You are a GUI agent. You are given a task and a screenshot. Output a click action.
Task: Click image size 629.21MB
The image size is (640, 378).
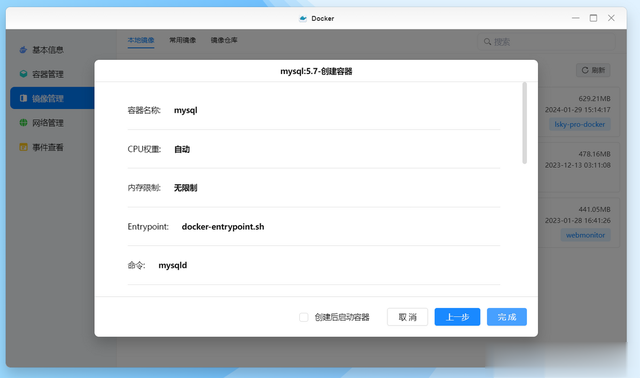tap(594, 98)
